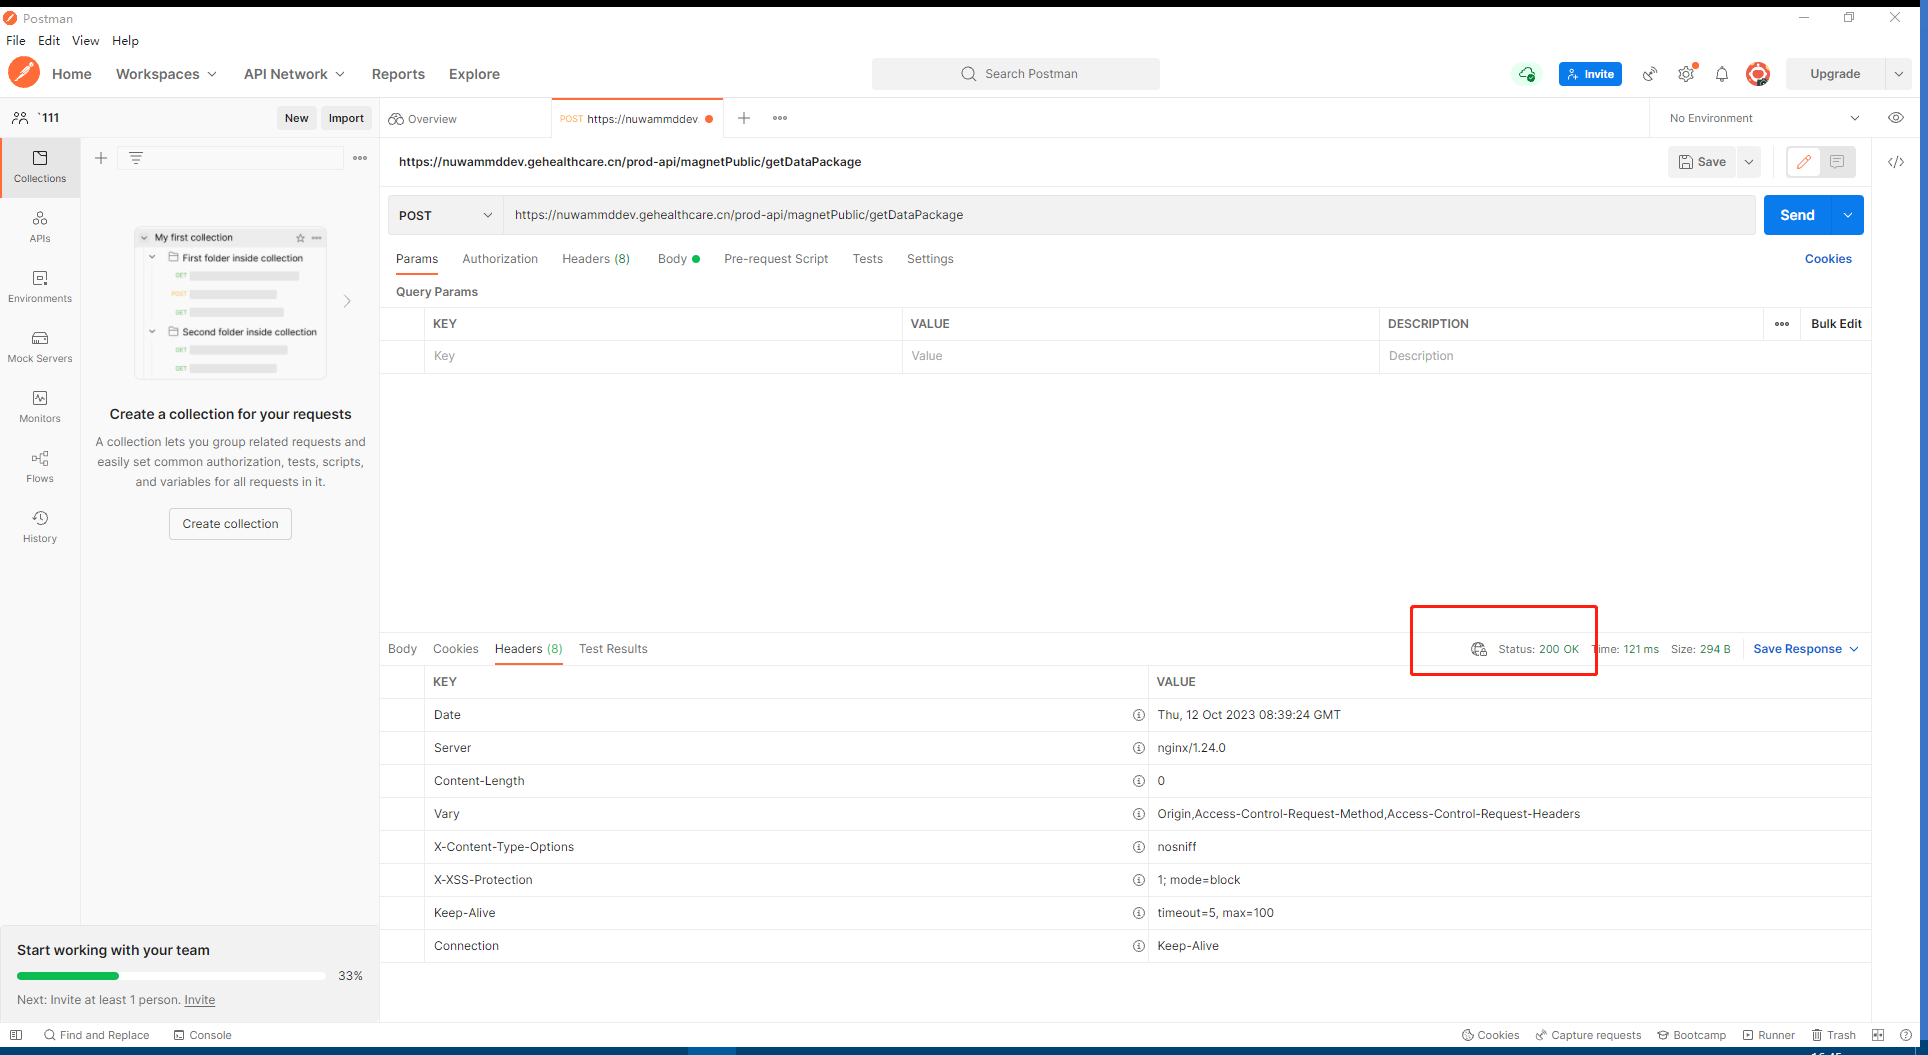
Task: Open the environment quick look eye icon
Action: (1896, 118)
